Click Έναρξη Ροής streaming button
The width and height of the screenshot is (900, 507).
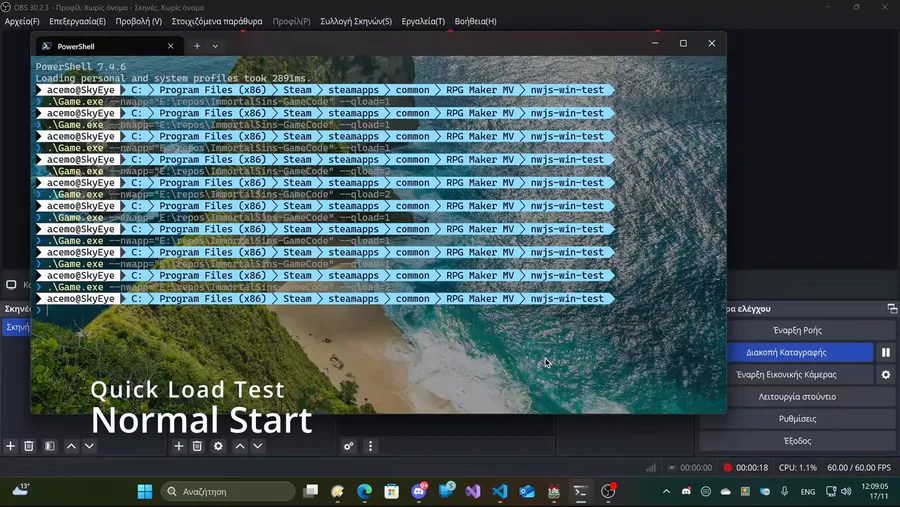(x=797, y=330)
